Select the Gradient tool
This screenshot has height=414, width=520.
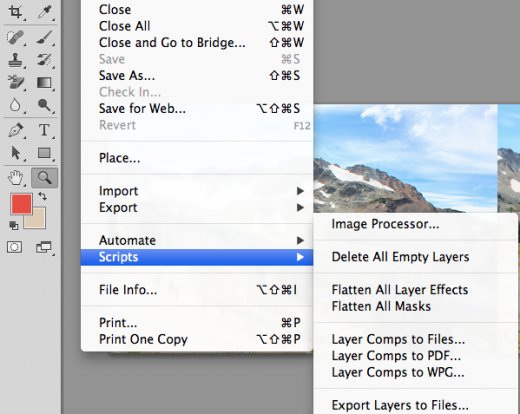click(x=45, y=83)
